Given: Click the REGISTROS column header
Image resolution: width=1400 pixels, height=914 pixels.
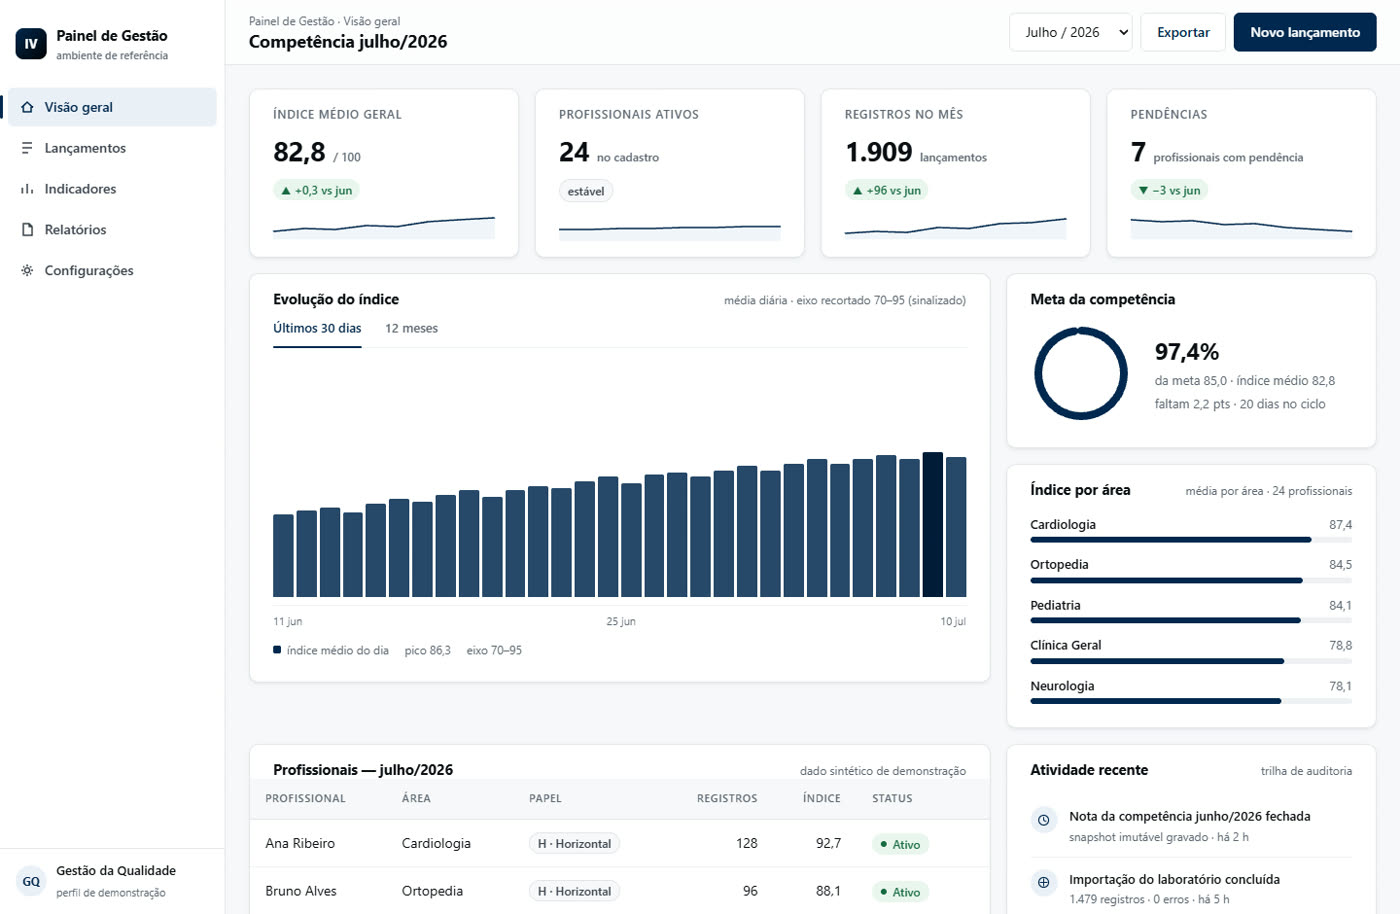Looking at the screenshot, I should (727, 799).
